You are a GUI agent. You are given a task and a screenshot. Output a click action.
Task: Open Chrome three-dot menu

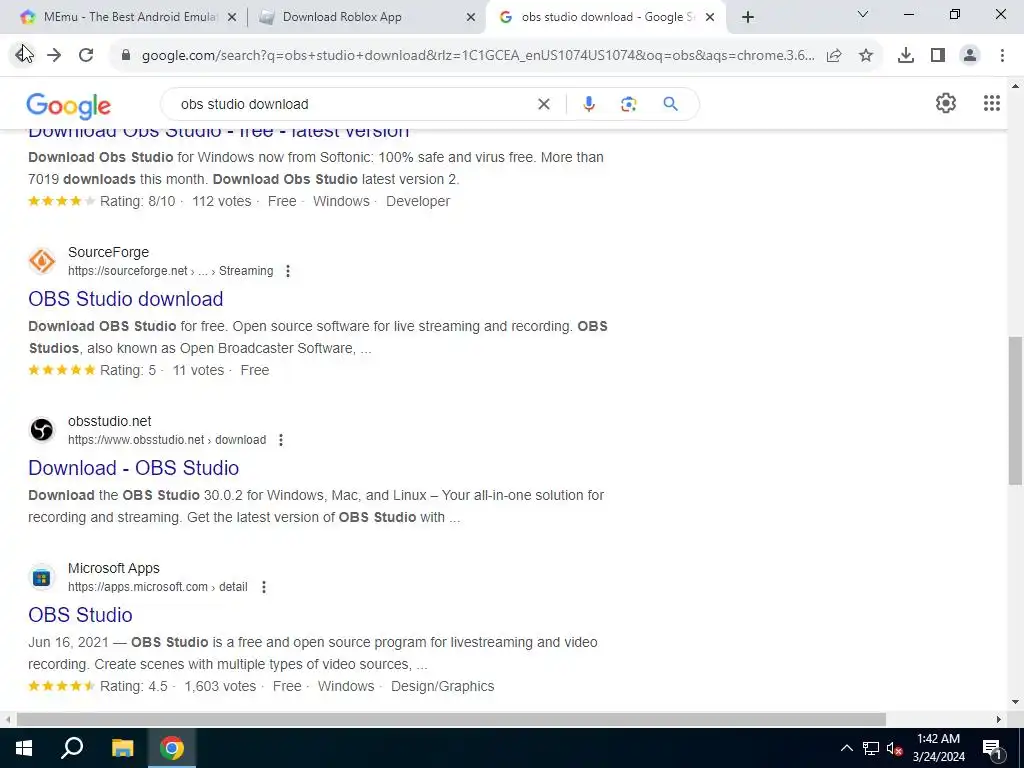click(1002, 56)
